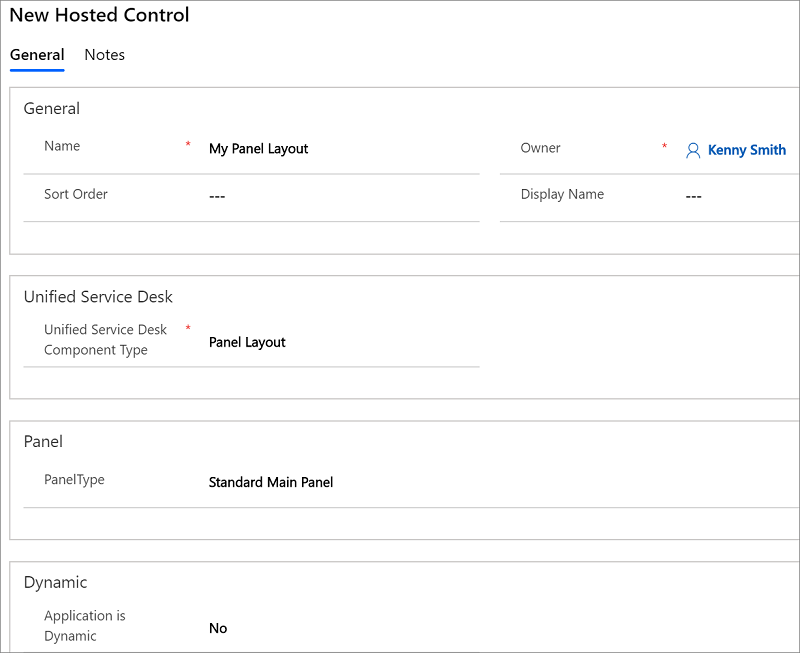Click the person icon beside Kenny Smith
800x653 pixels.
[693, 150]
